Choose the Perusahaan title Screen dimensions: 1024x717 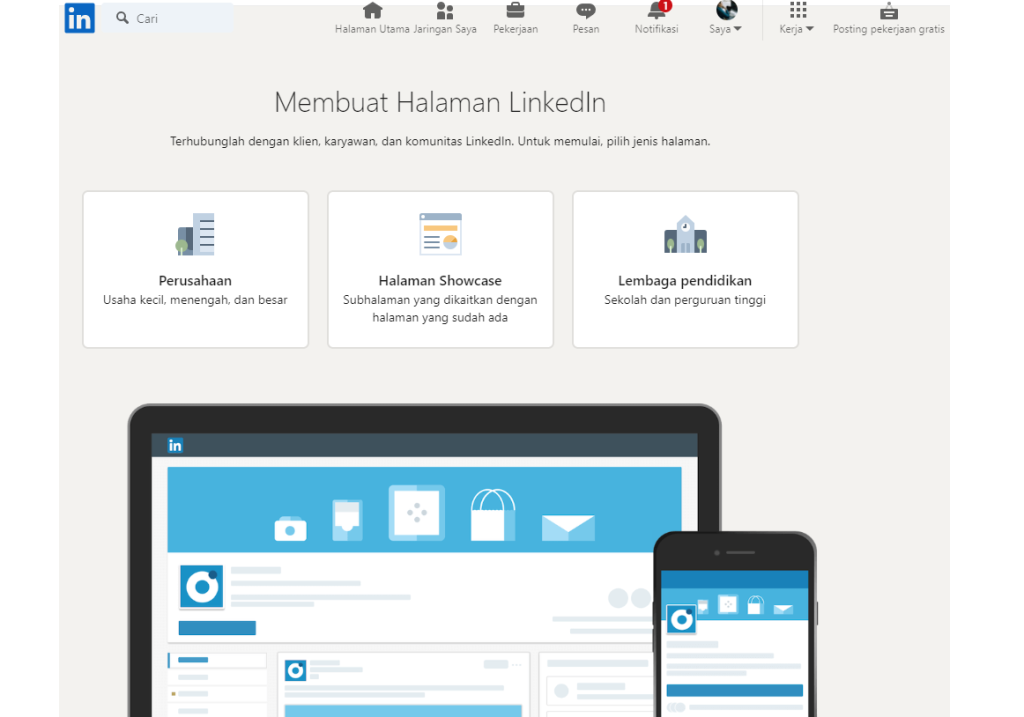pos(195,281)
